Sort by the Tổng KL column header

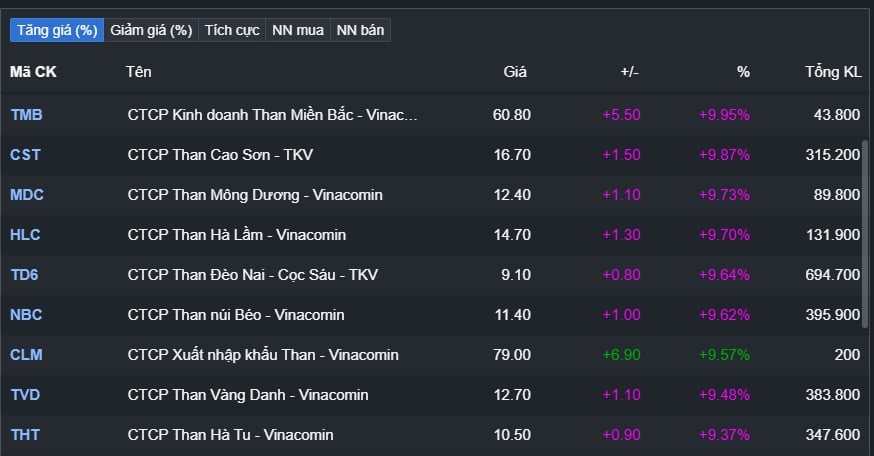[832, 72]
